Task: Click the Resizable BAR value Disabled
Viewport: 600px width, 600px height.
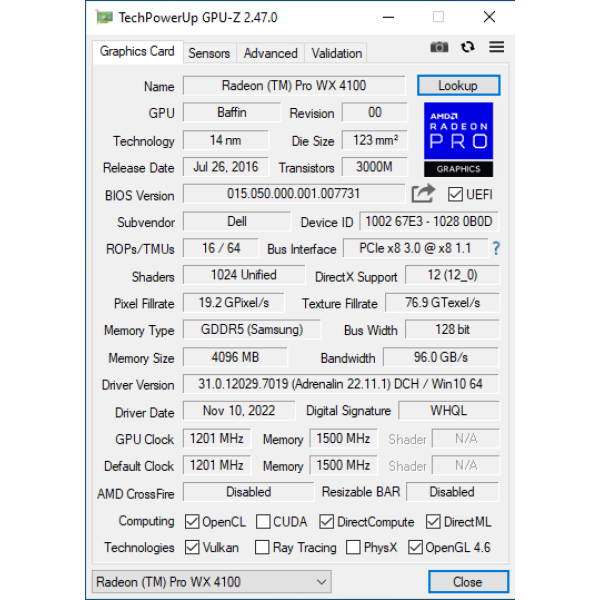Action: [452, 492]
